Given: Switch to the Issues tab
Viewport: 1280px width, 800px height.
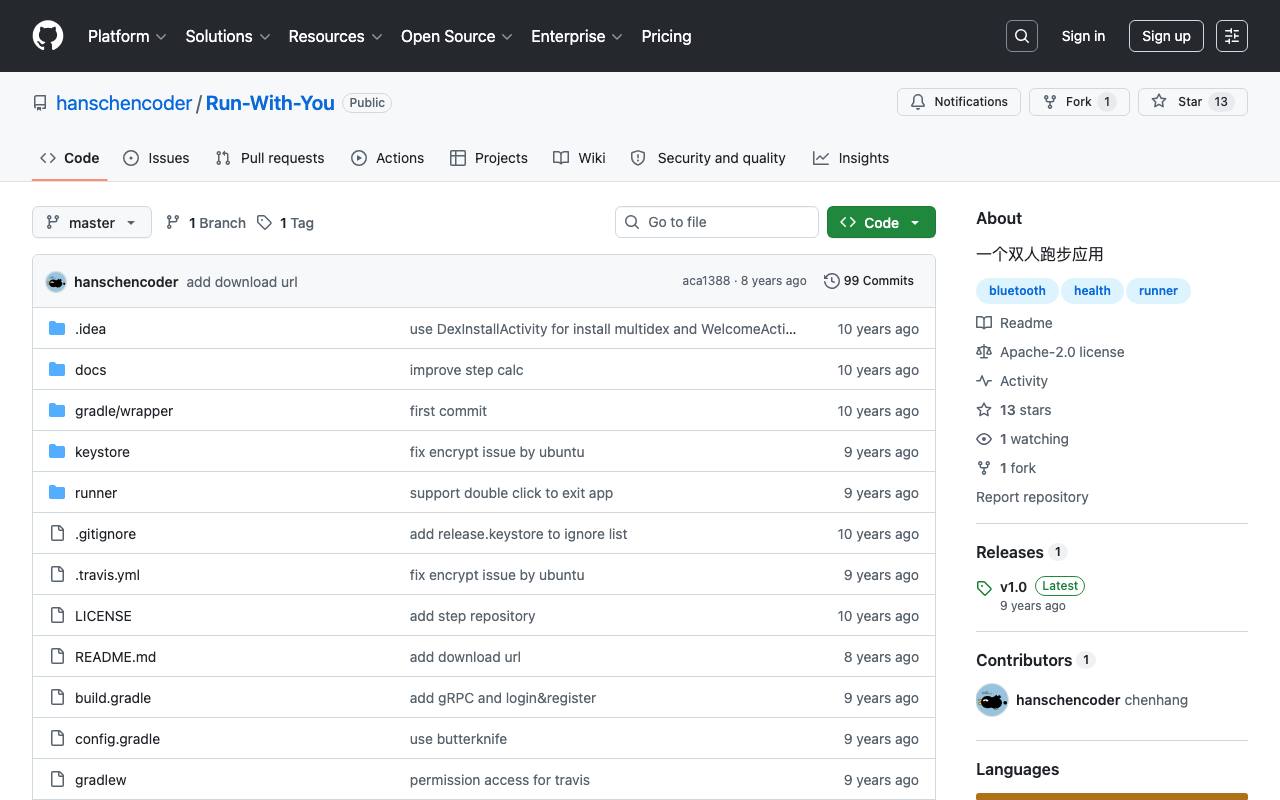Looking at the screenshot, I should pos(156,158).
